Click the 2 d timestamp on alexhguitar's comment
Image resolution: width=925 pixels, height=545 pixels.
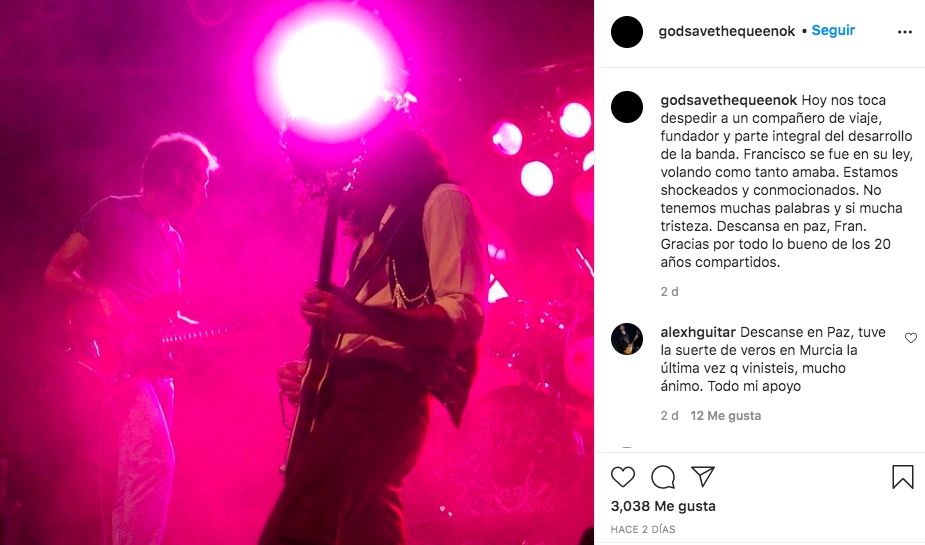(670, 416)
